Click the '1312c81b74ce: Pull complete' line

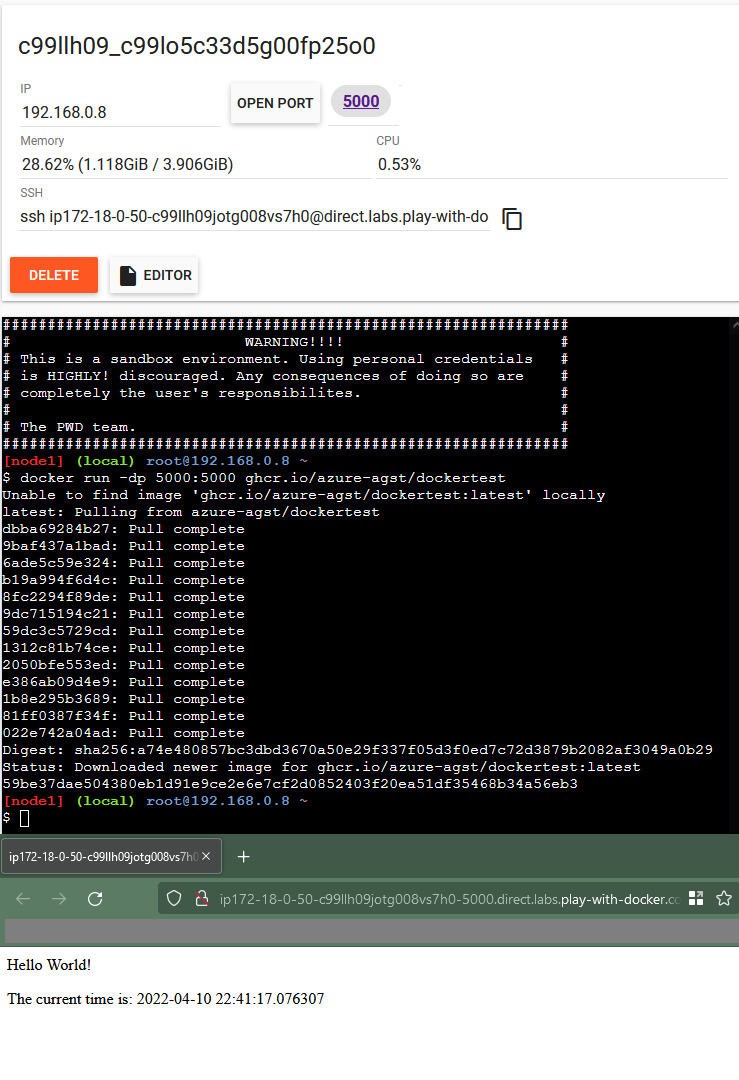tap(123, 648)
